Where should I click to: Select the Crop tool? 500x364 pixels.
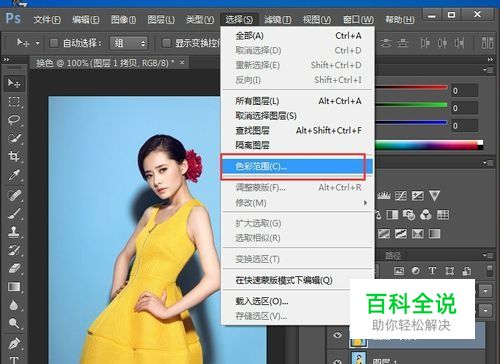pos(14,156)
